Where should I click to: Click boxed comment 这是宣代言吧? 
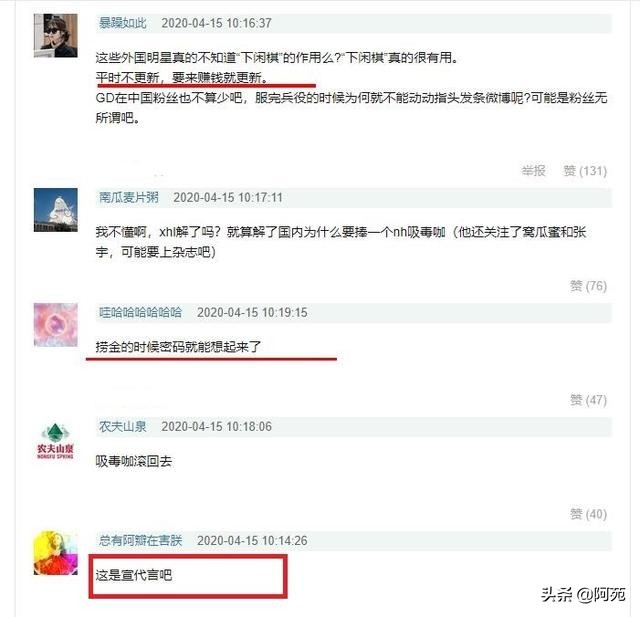[133, 575]
